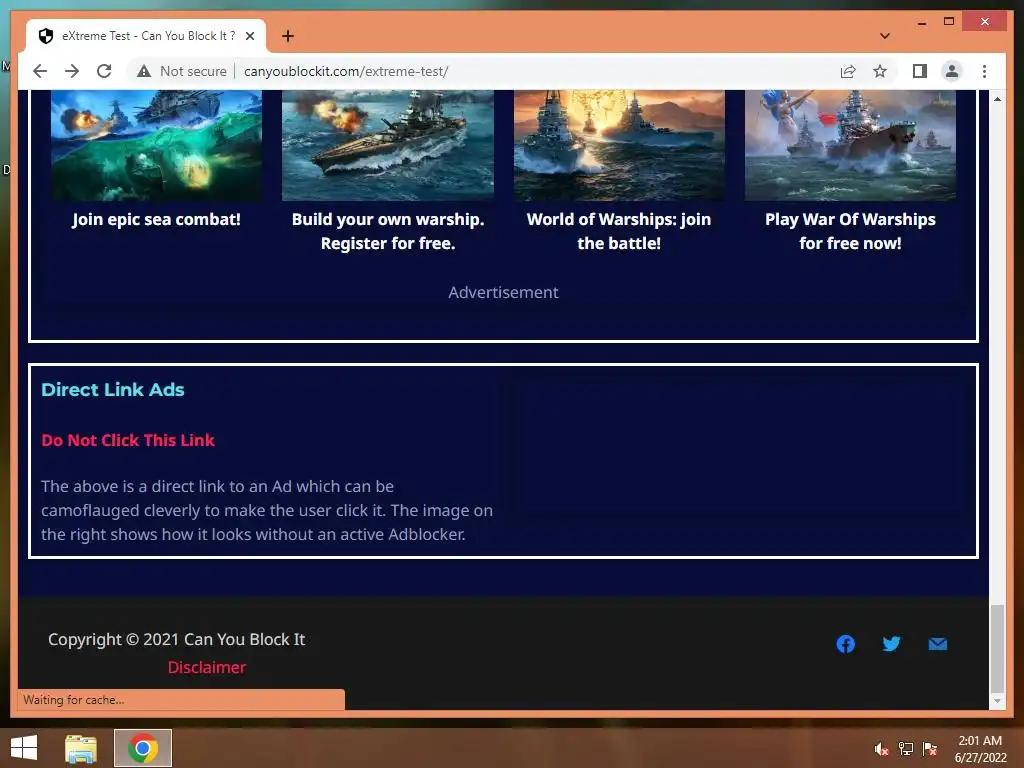
Task: Click the muted volume tray icon
Action: point(881,749)
